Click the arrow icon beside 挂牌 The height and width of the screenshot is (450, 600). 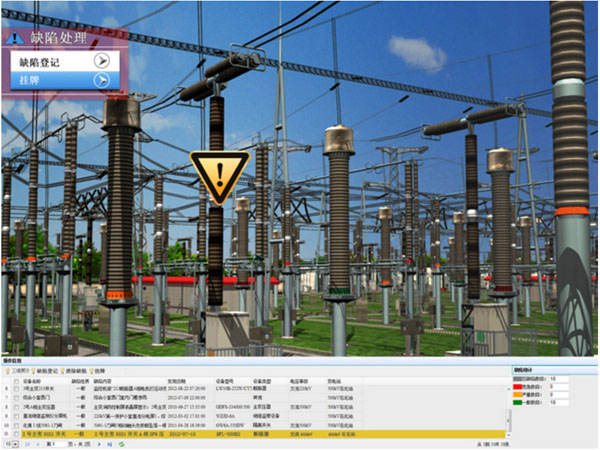[101, 80]
